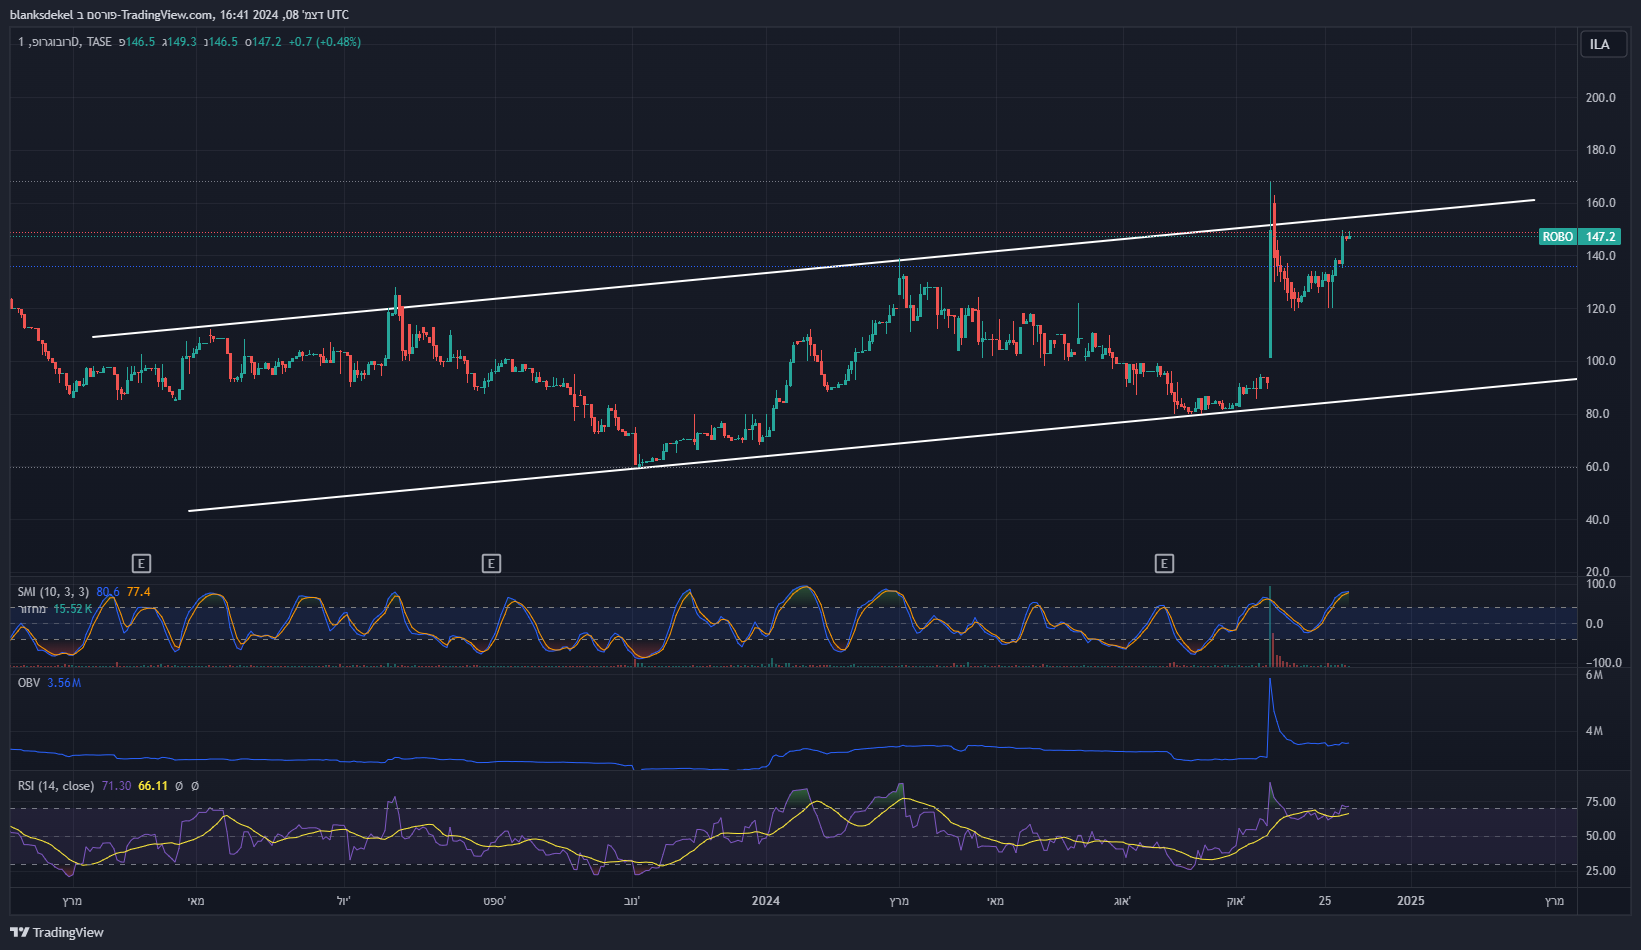This screenshot has width=1641, height=950.
Task: Click the OBV indicator title
Action: point(29,683)
